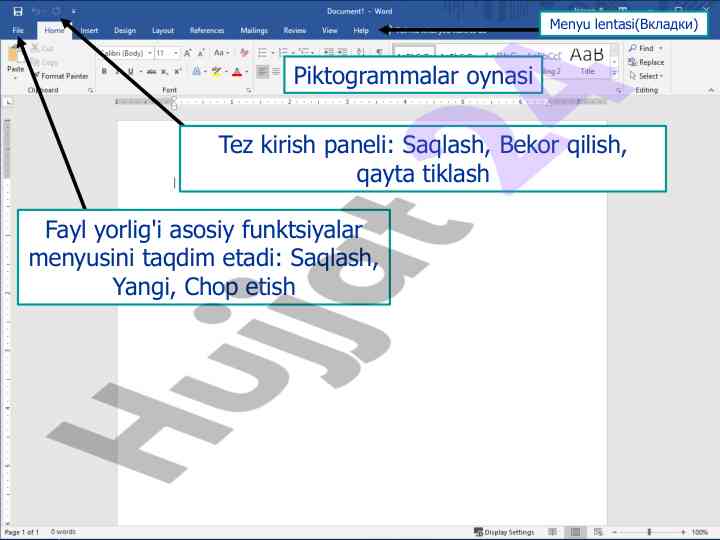Open the Font dialog launcher
Image resolution: width=720 pixels, height=540 pixels.
(x=249, y=91)
